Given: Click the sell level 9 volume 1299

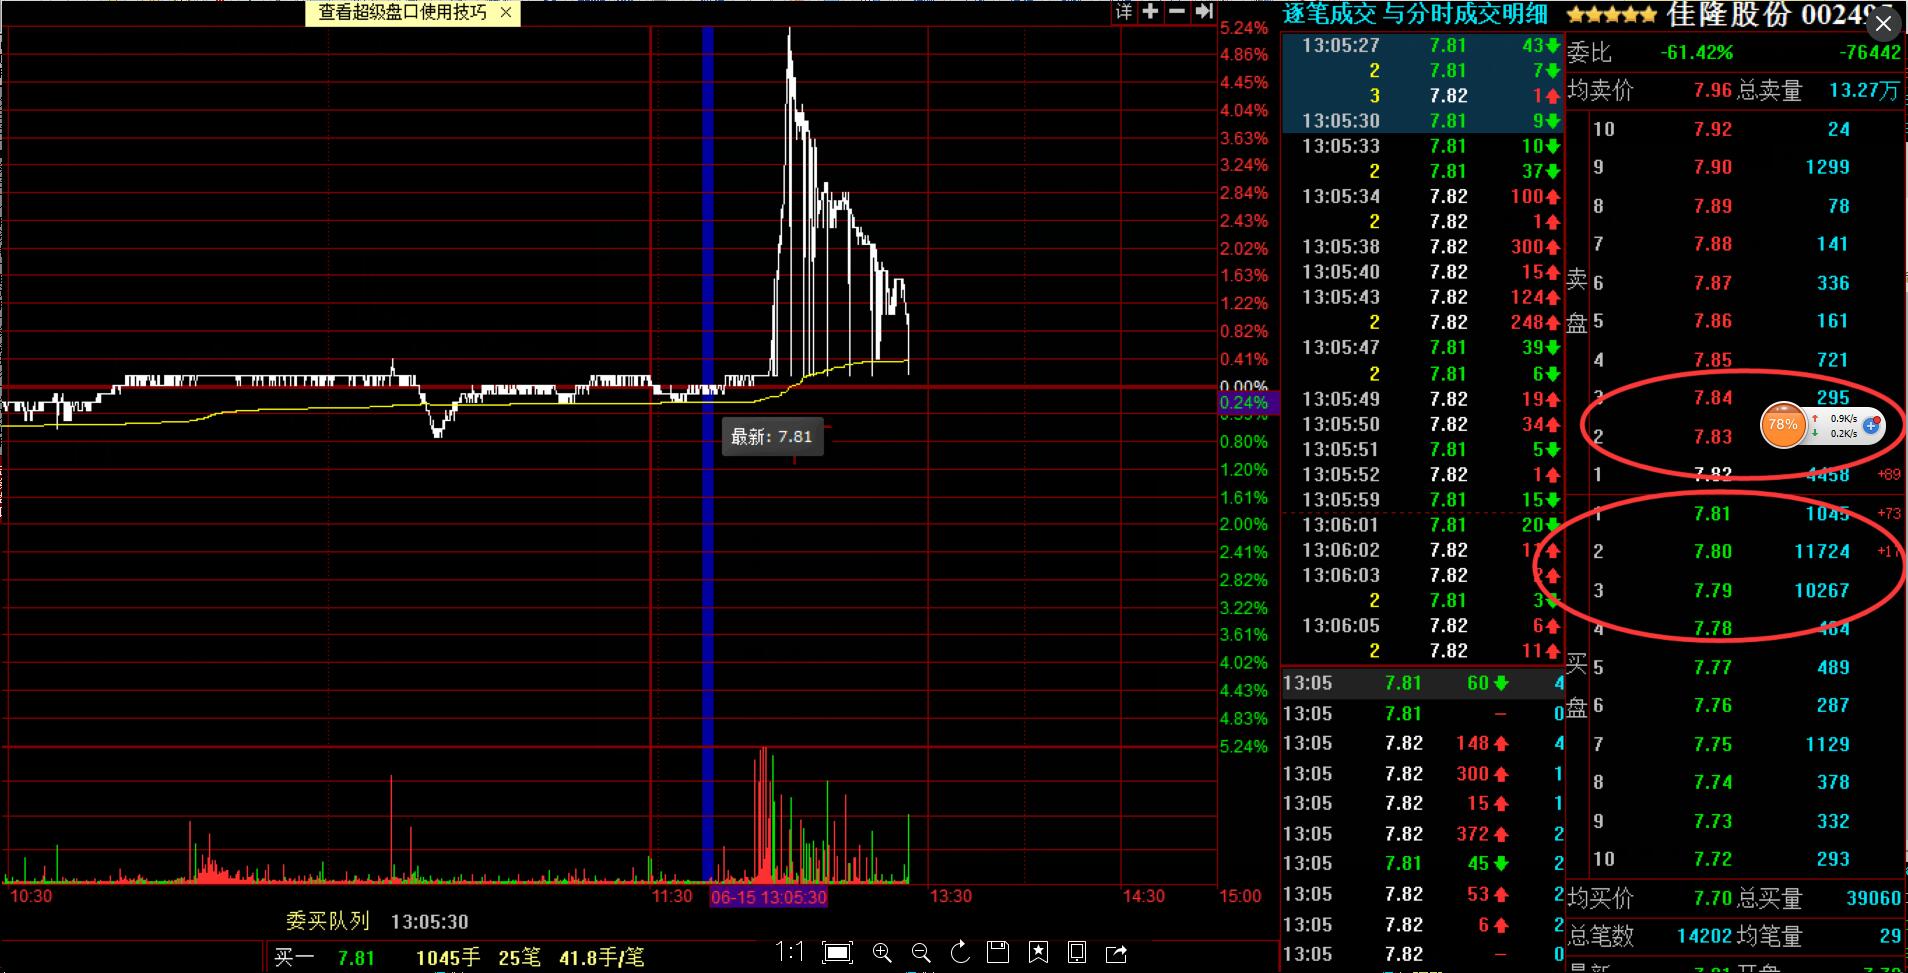Looking at the screenshot, I should 1827,167.
